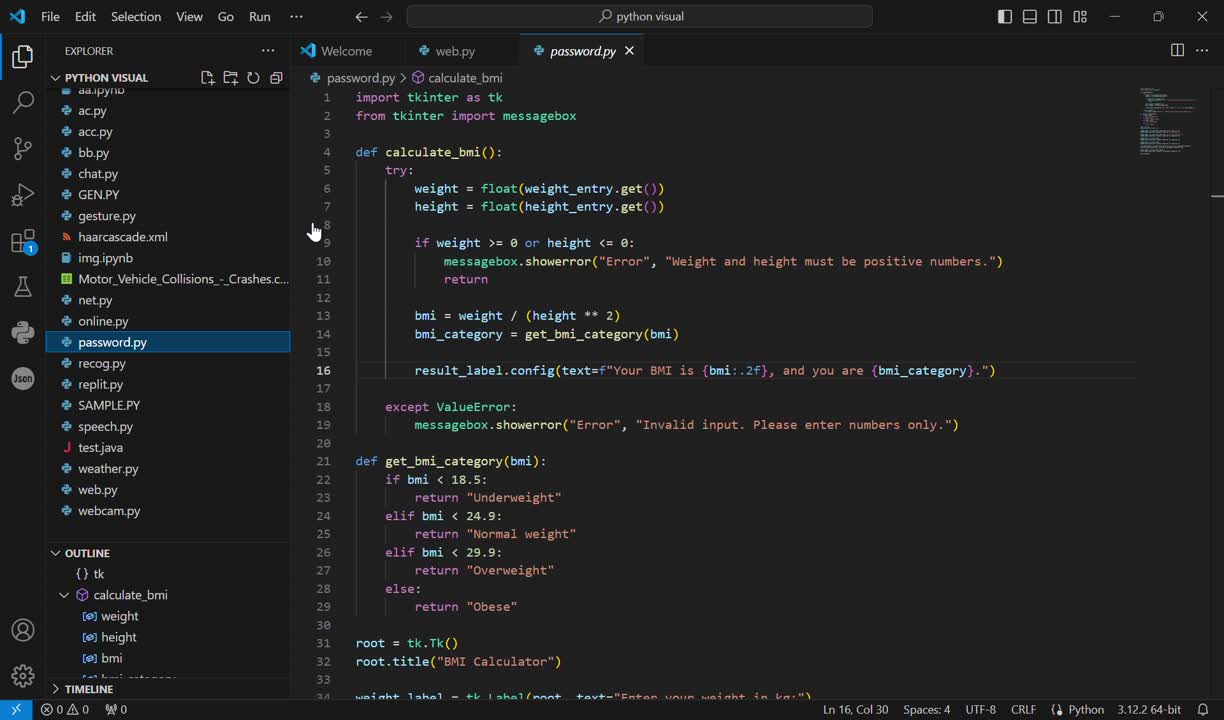
Task: Collapse the OUTLINE section
Action: click(87, 553)
